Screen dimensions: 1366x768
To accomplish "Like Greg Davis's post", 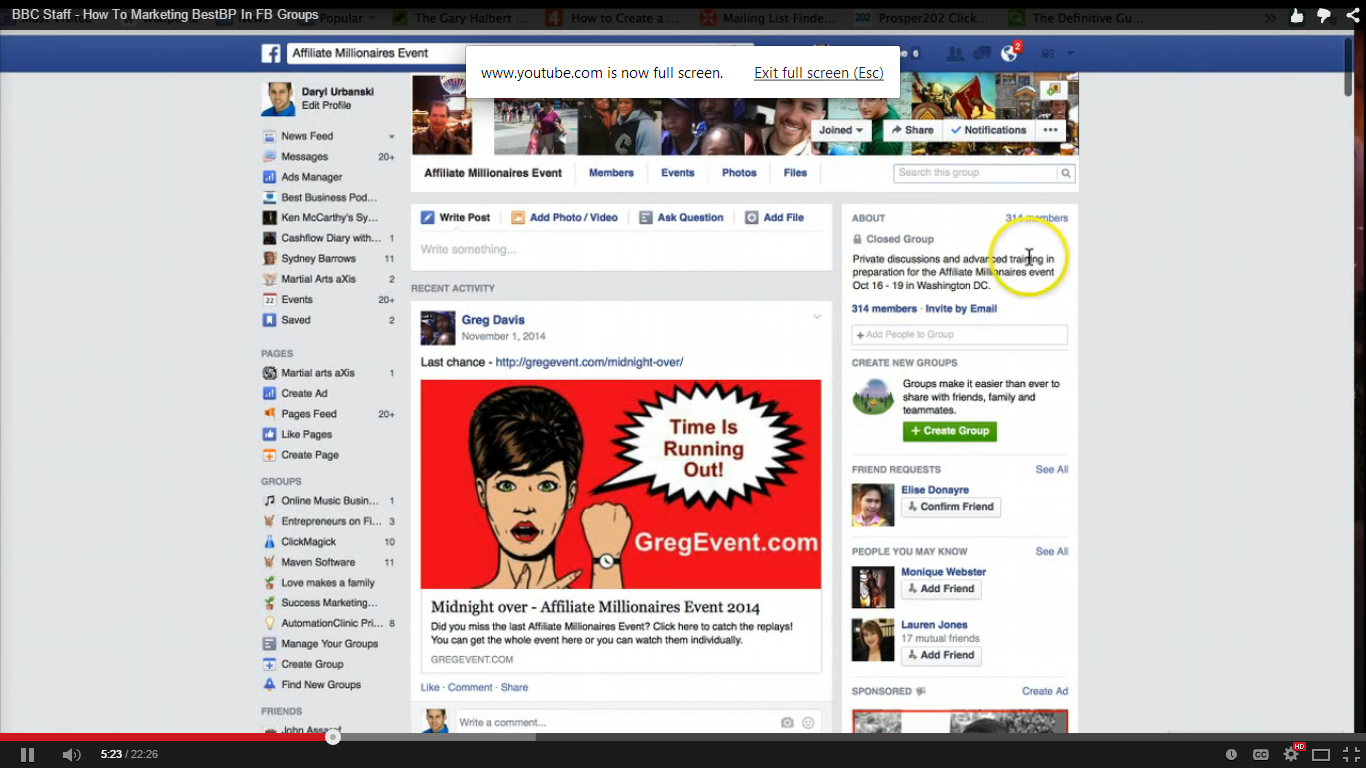I will 430,687.
